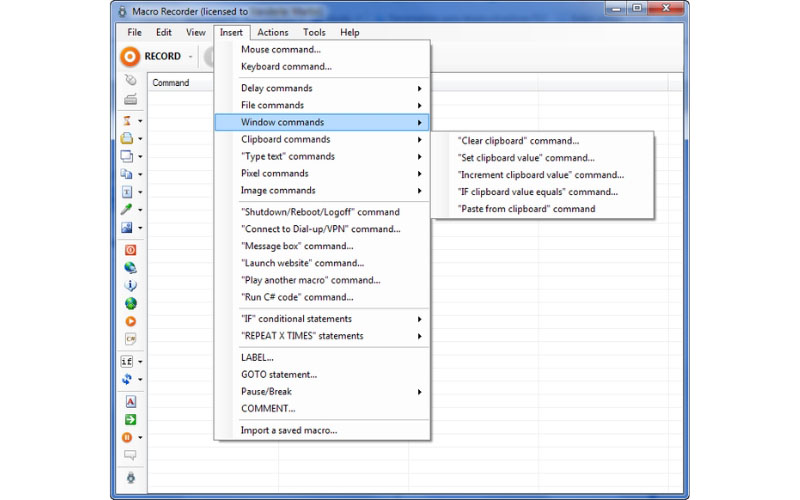The image size is (800, 500).
Task: Open dropdown arrow beside the Type text icon
Action: 140,192
